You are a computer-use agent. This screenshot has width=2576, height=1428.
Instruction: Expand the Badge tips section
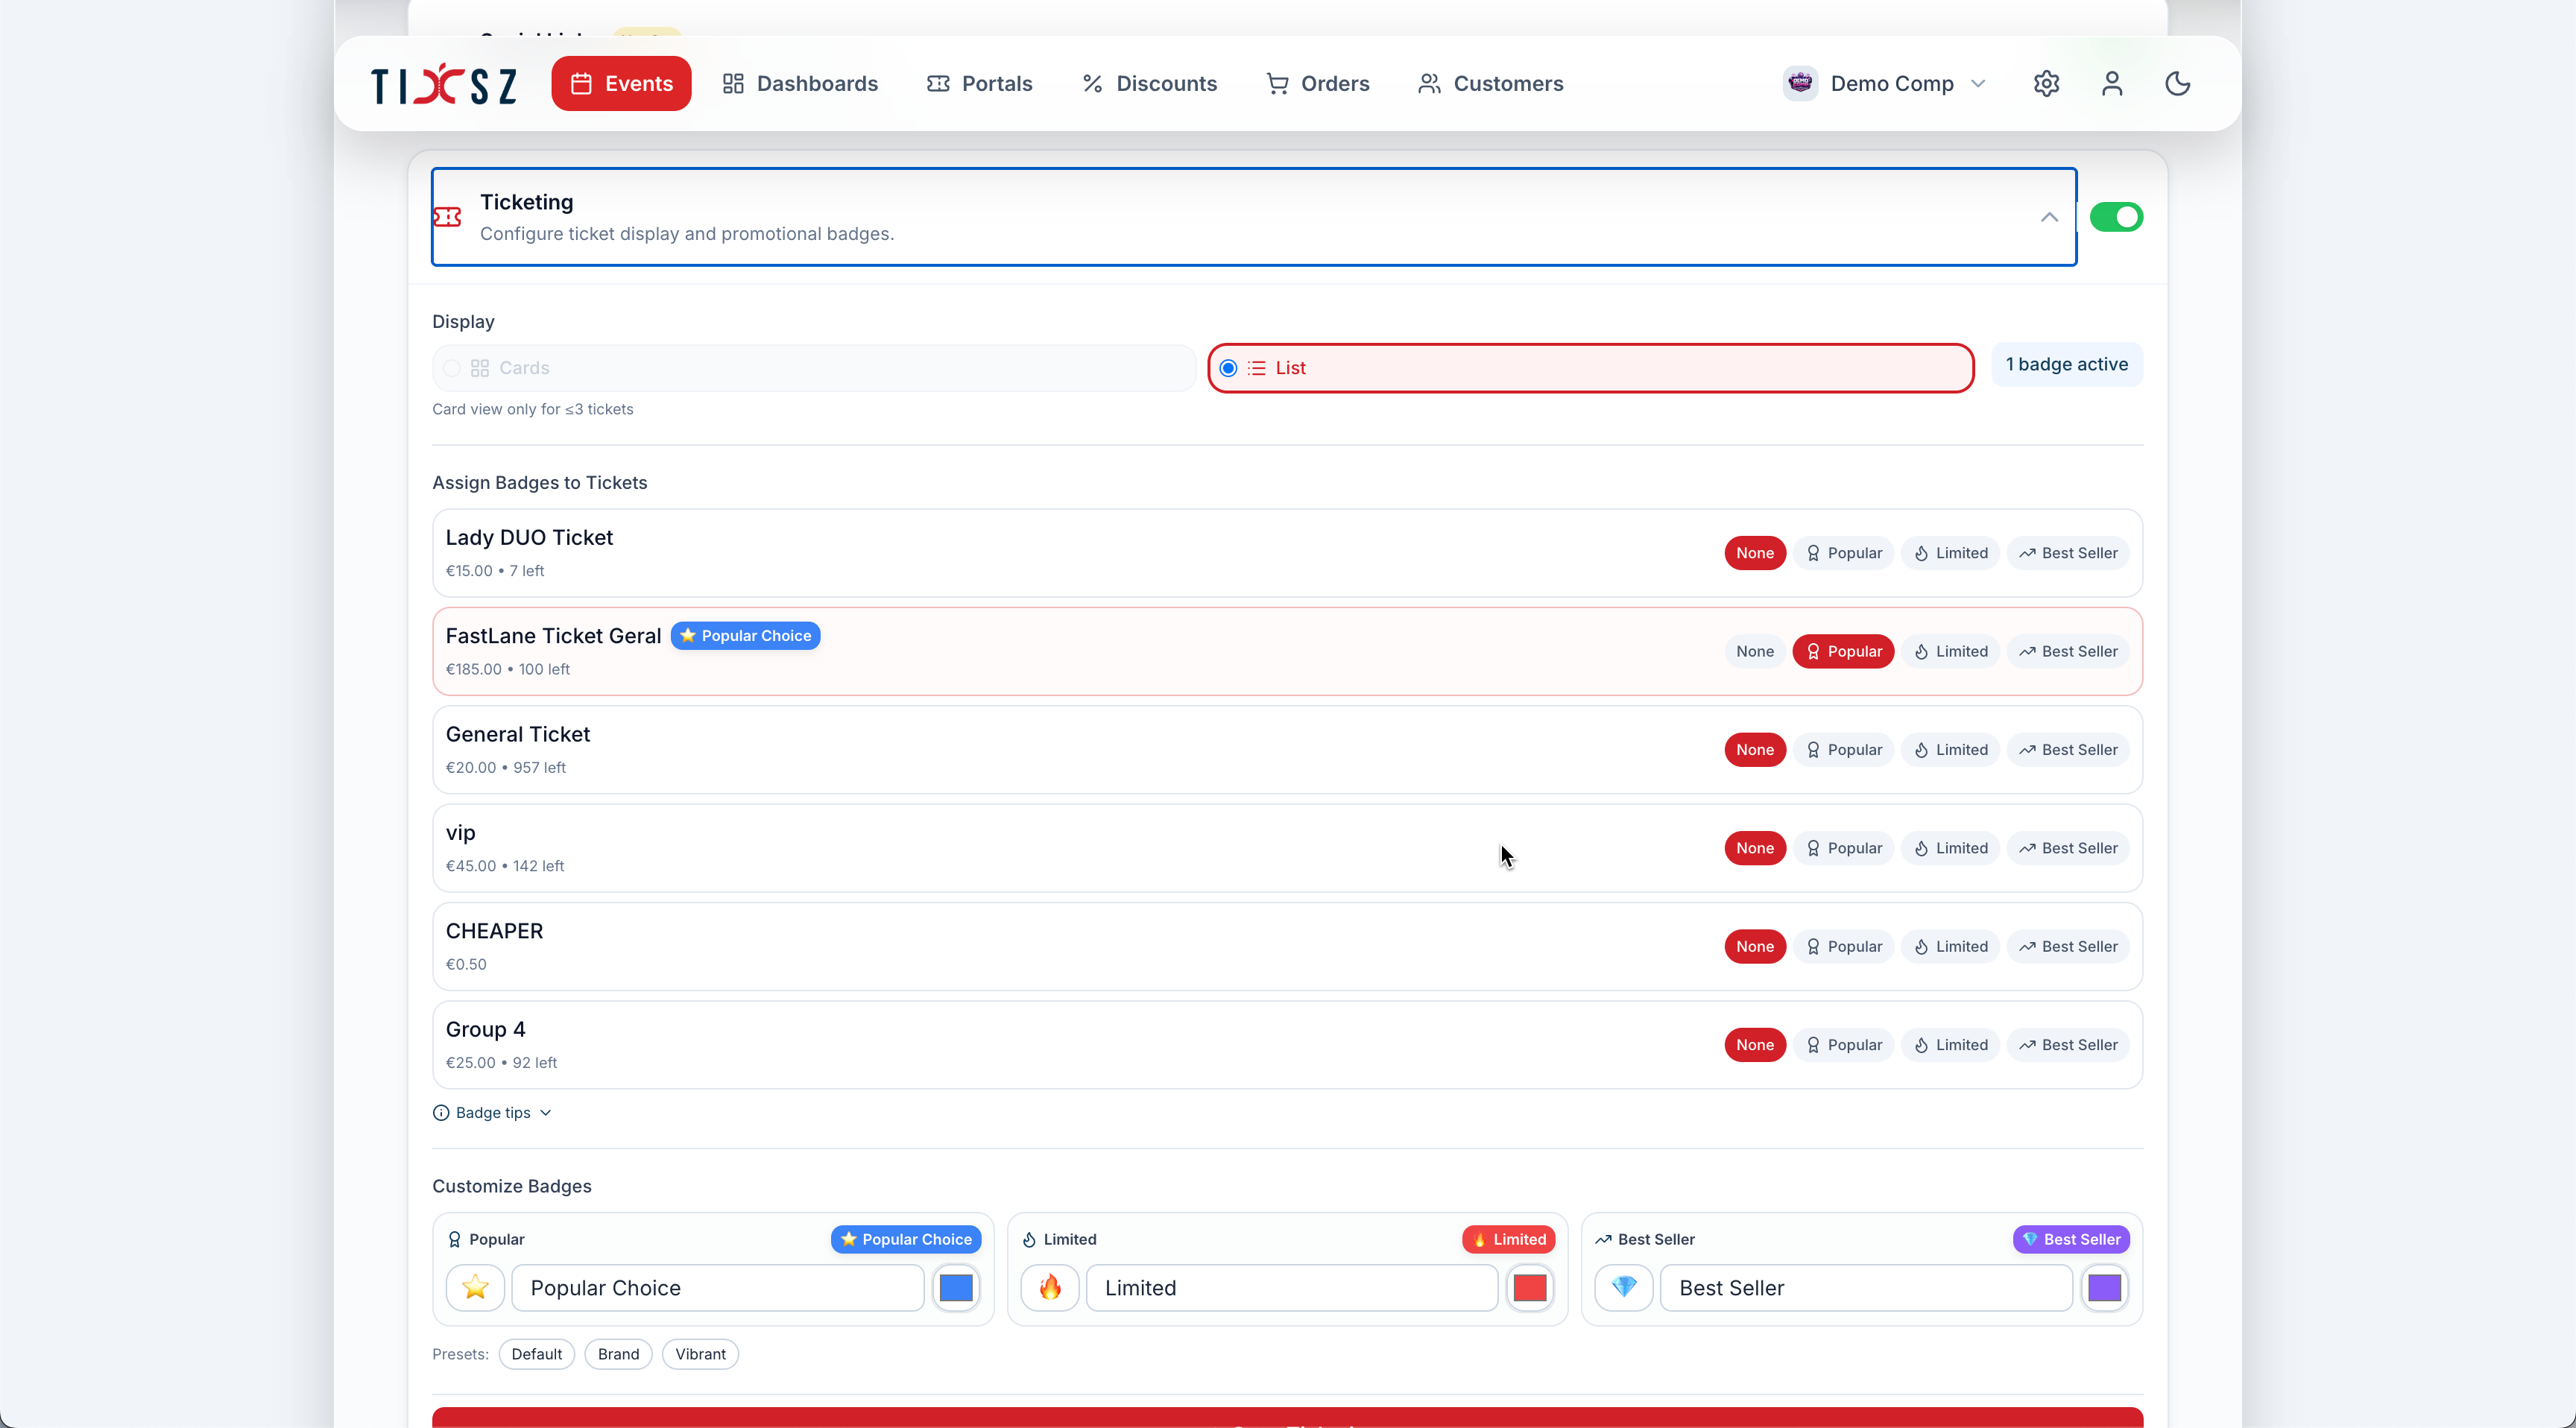tap(492, 1112)
